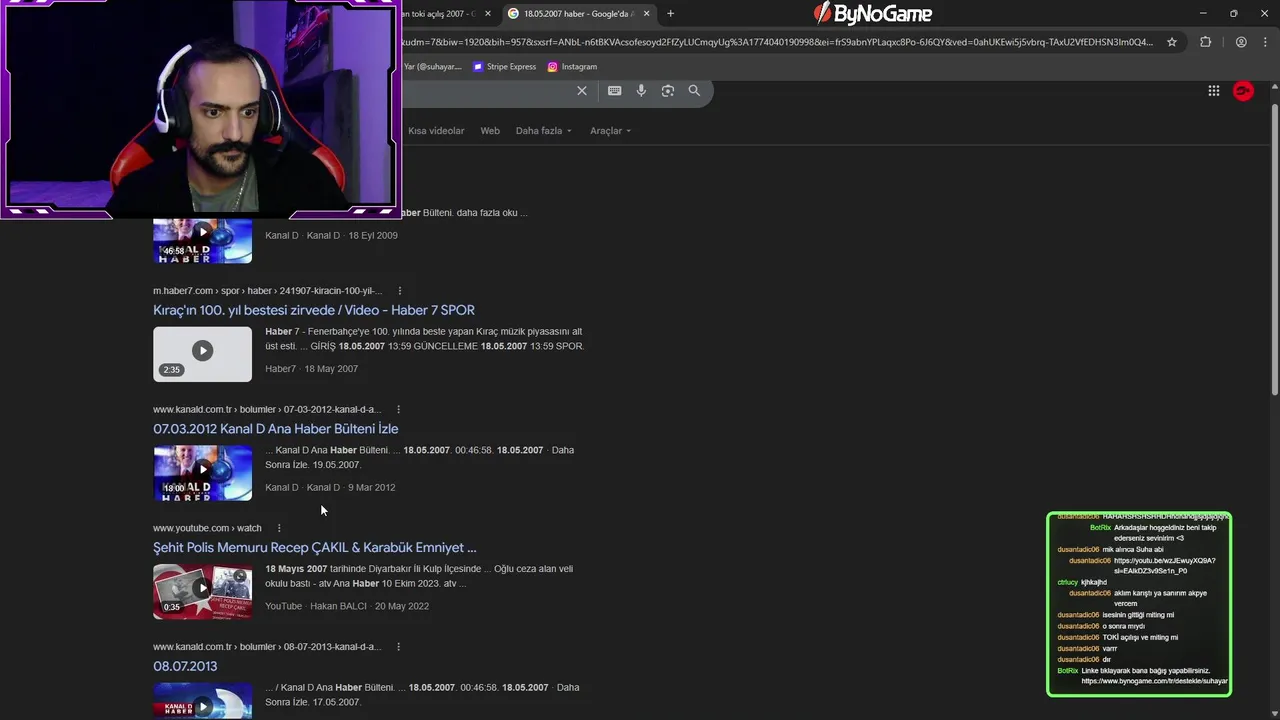Click the 'www.youtube.com › watch' breadcrumb
The width and height of the screenshot is (1280, 720).
[207, 528]
